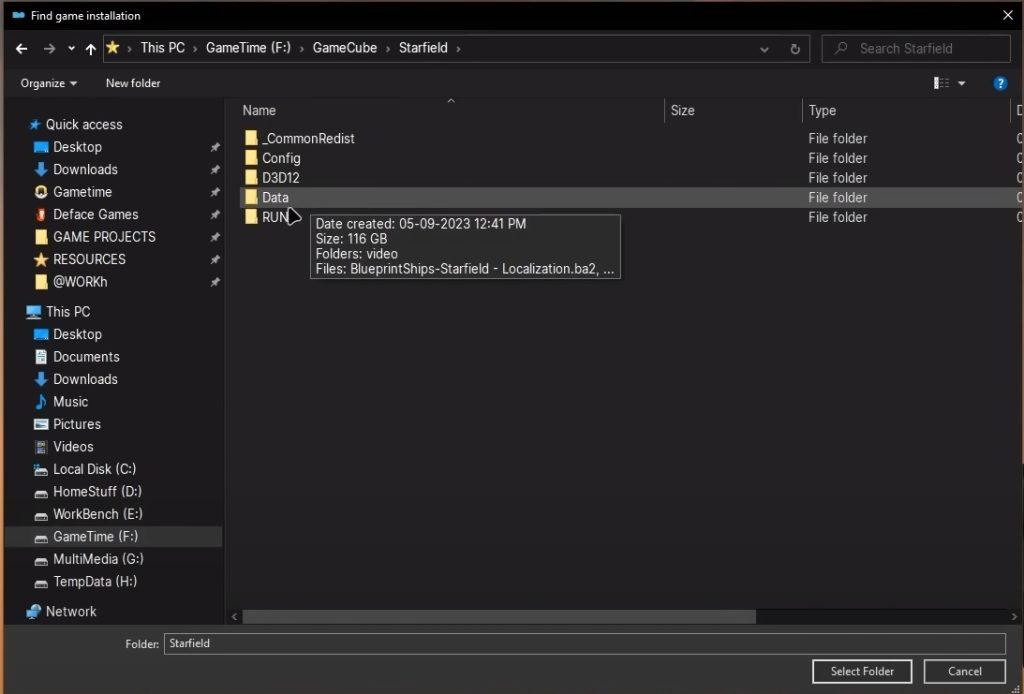The height and width of the screenshot is (694, 1024).
Task: Click the refresh icon in the address bar
Action: point(793,48)
